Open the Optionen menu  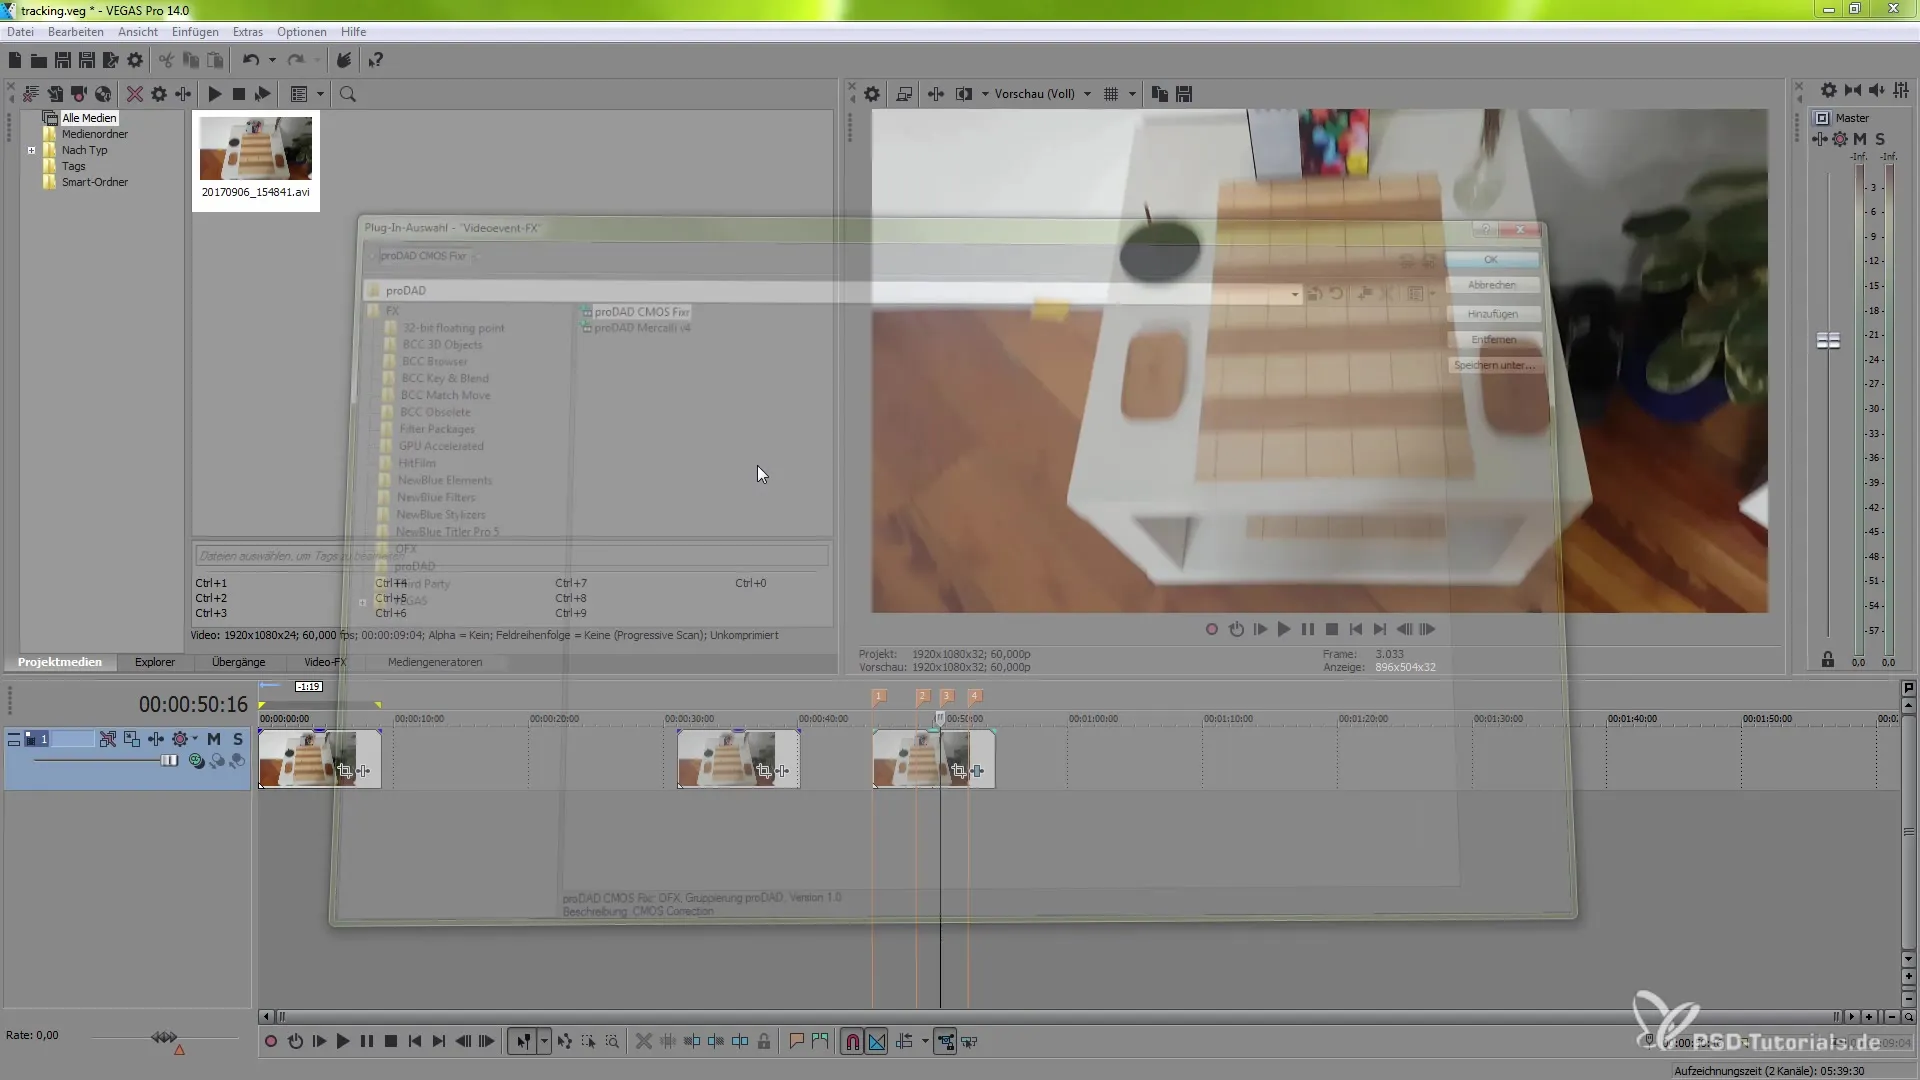click(301, 32)
